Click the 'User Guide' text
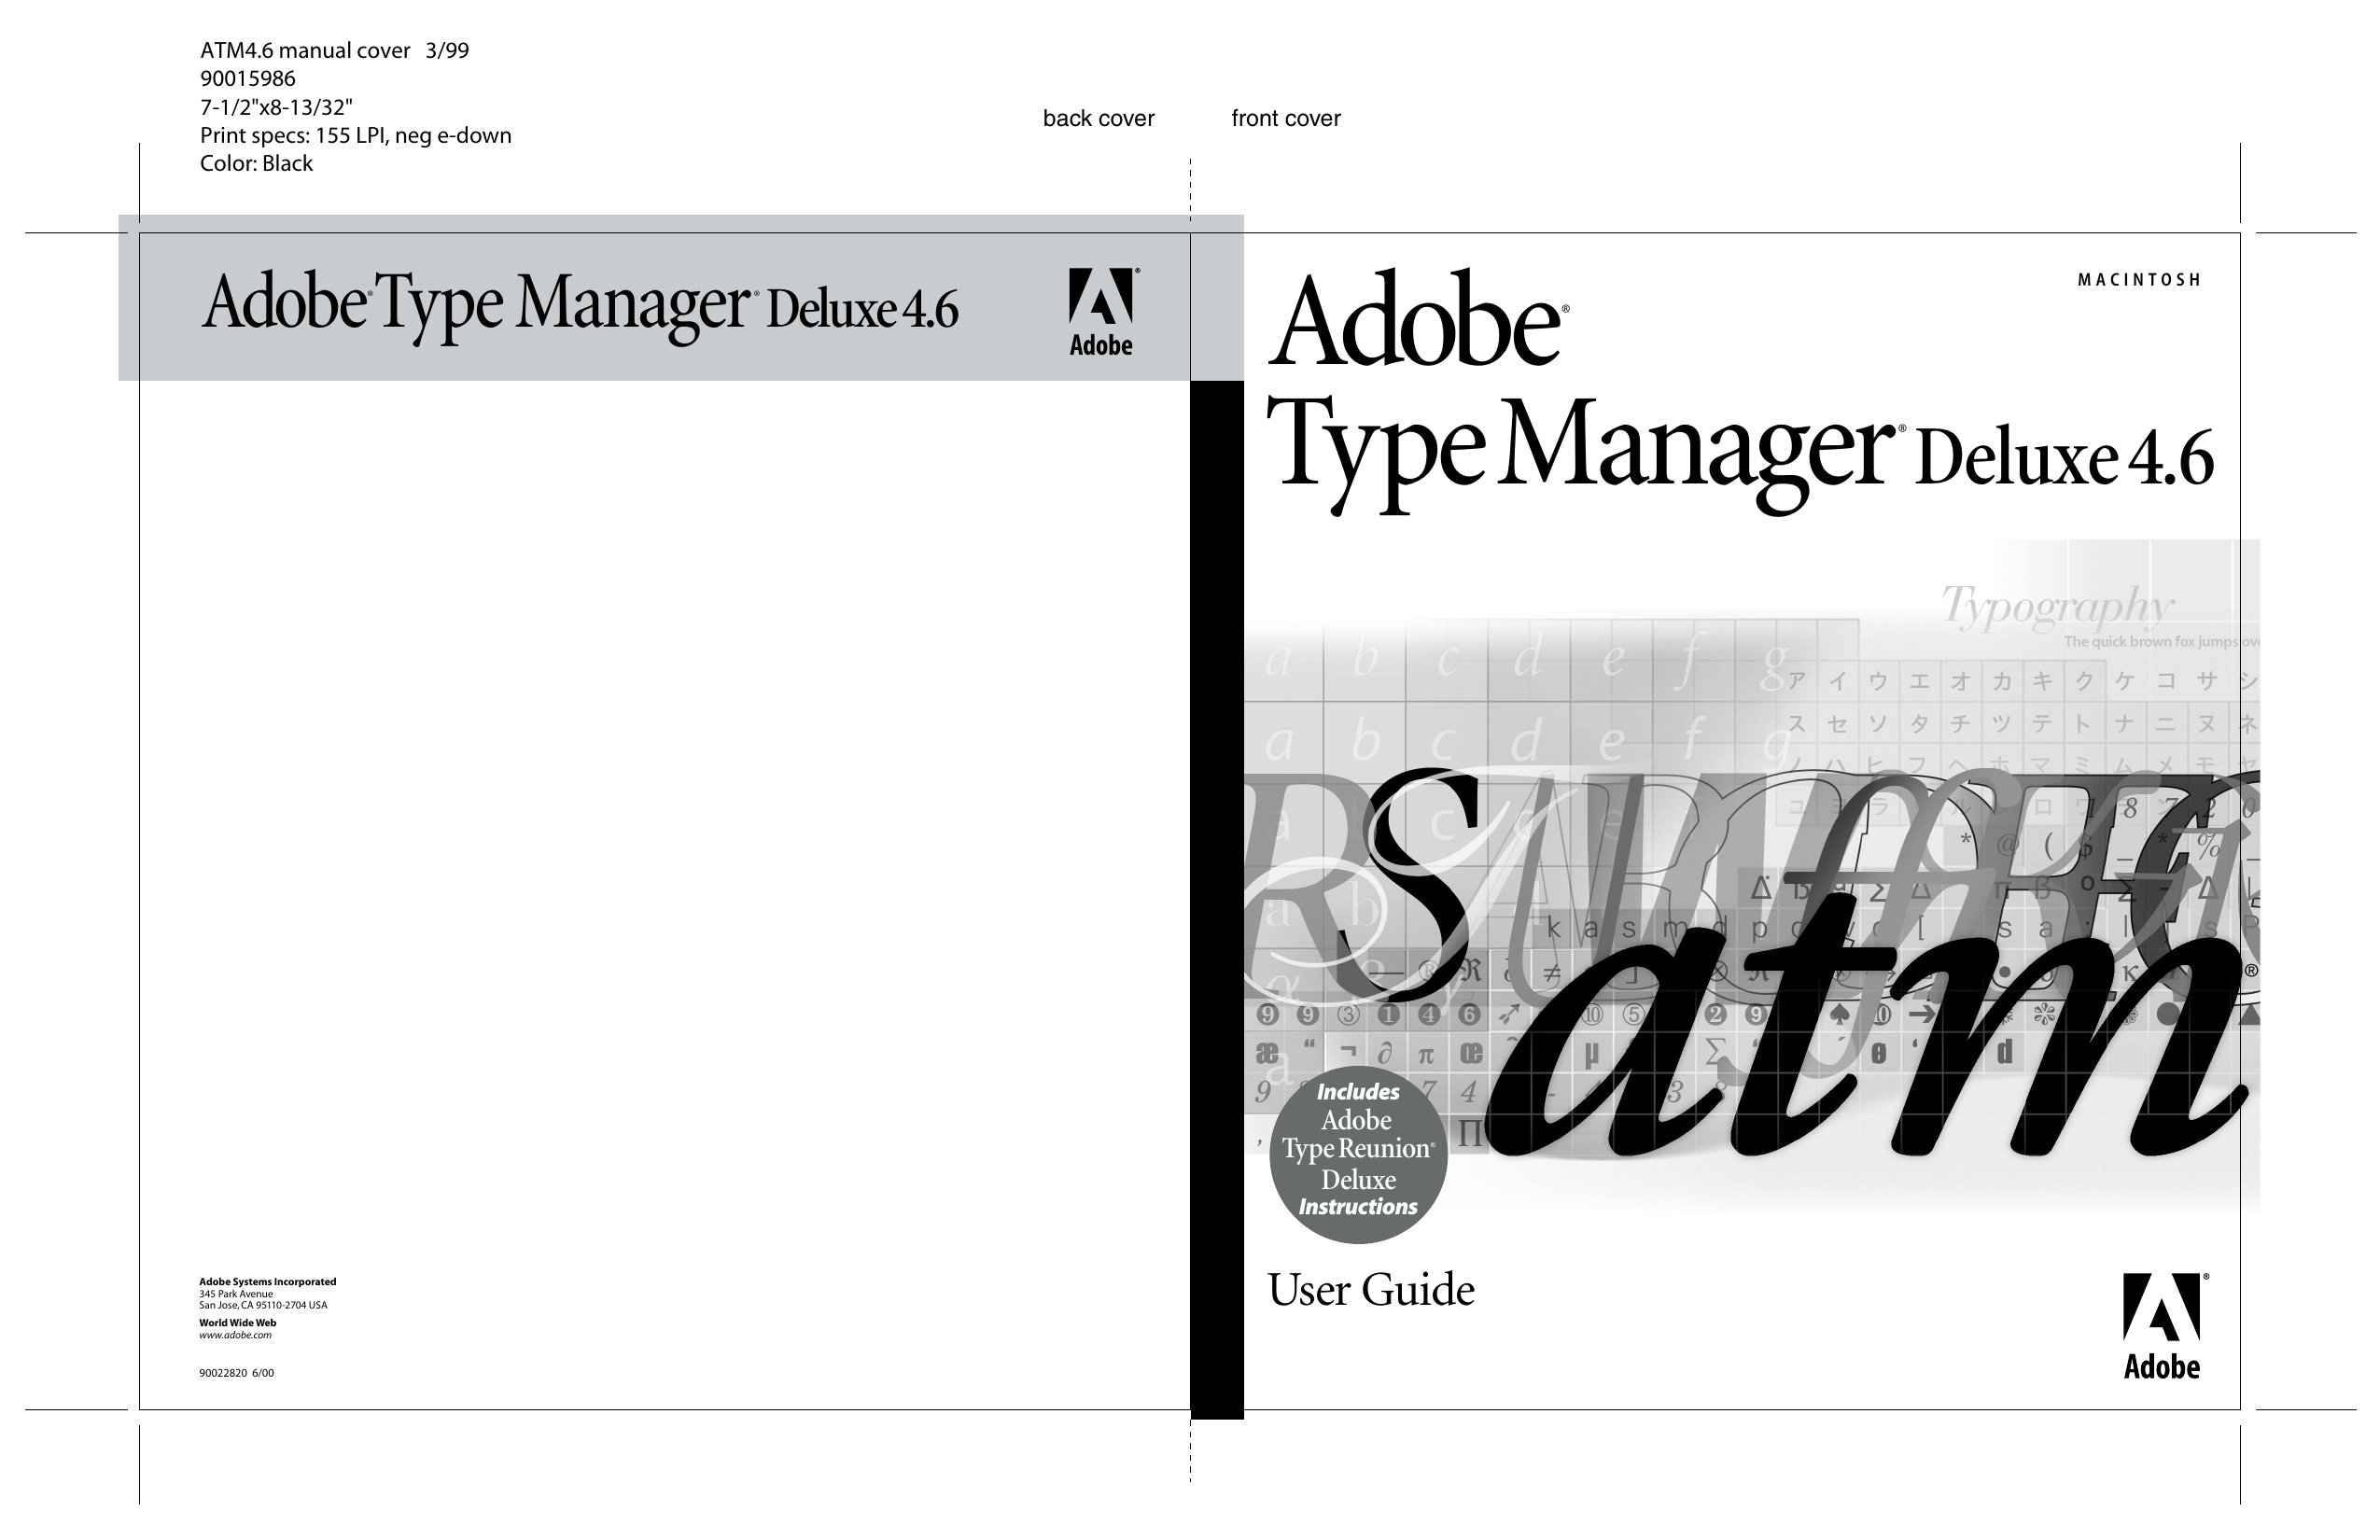2380x1540 pixels. click(x=1371, y=1291)
